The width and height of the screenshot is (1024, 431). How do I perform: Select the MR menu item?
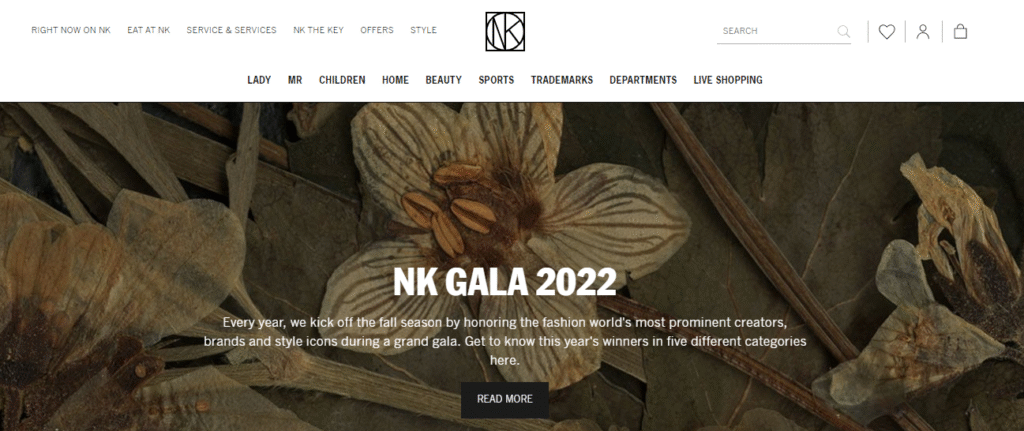click(x=295, y=80)
